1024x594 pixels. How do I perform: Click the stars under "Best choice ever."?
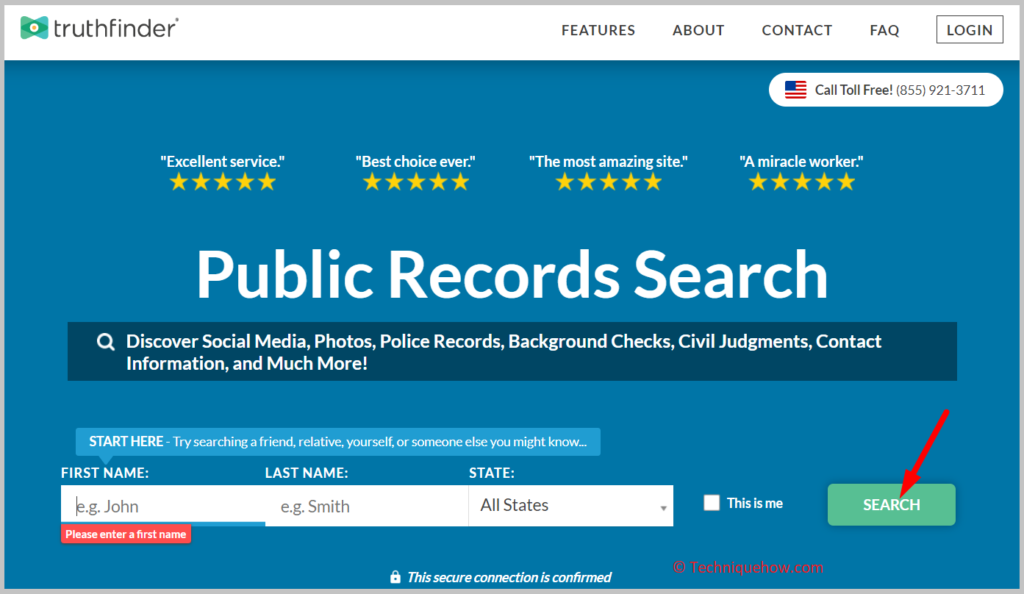416,182
